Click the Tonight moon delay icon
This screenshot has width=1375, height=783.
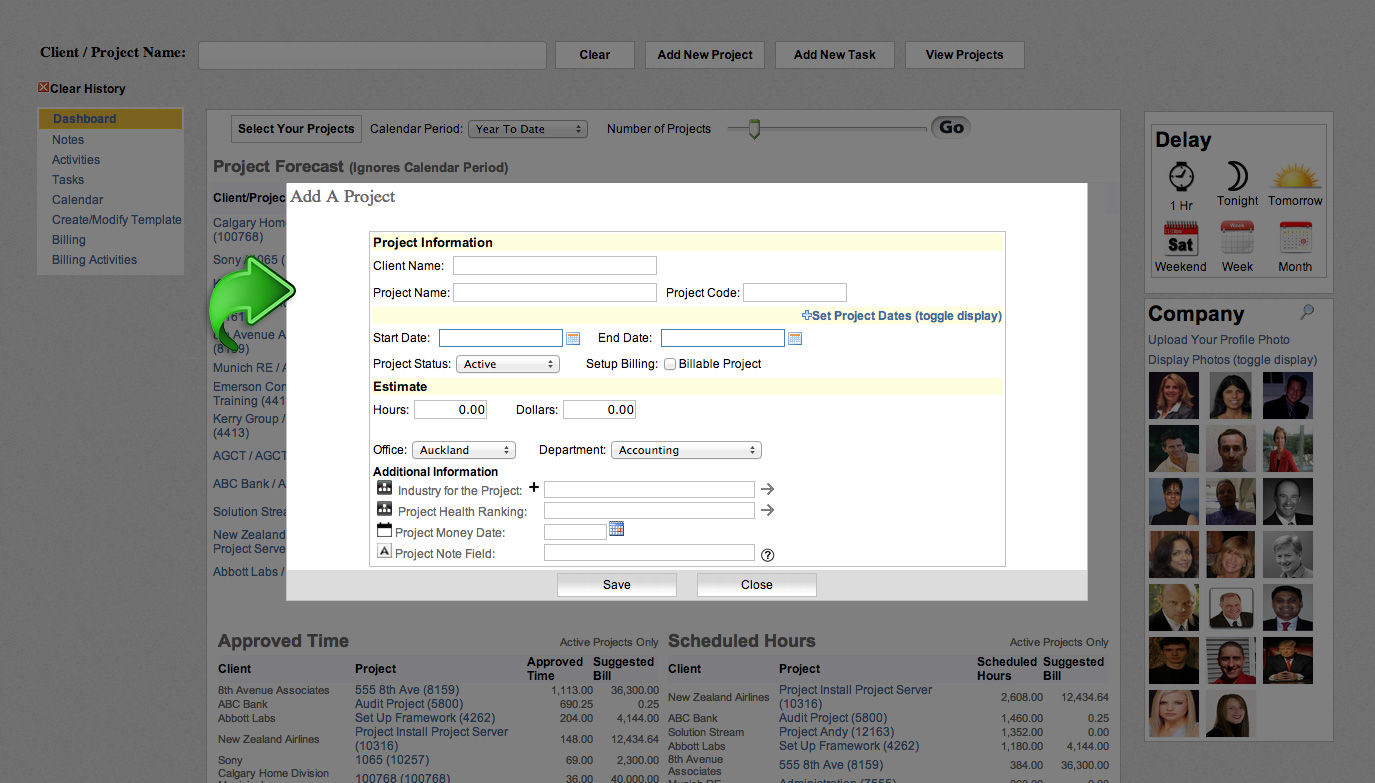coord(1237,177)
